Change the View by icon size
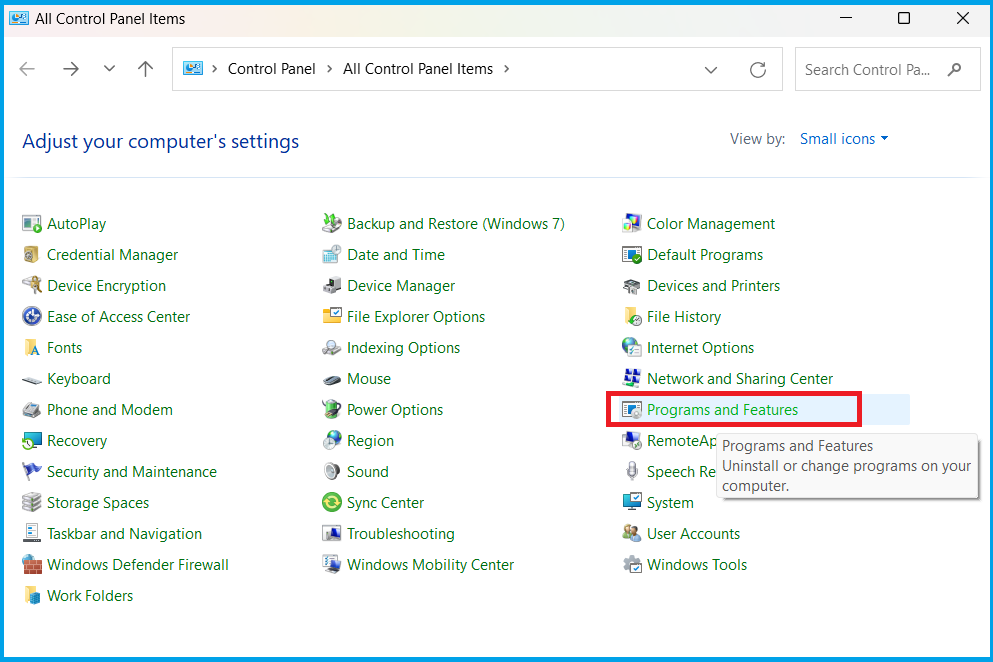 (843, 138)
